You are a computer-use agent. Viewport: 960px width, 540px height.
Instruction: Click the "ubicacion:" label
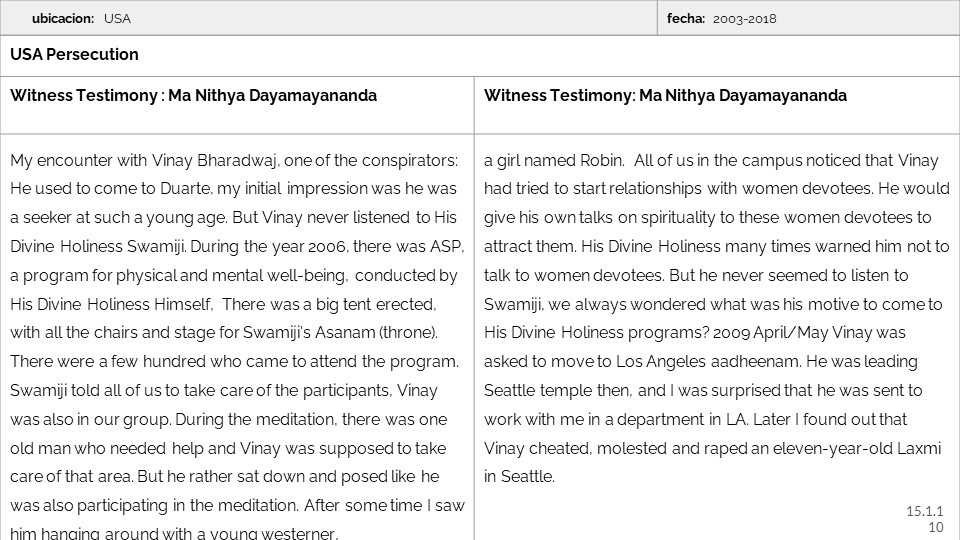click(63, 18)
